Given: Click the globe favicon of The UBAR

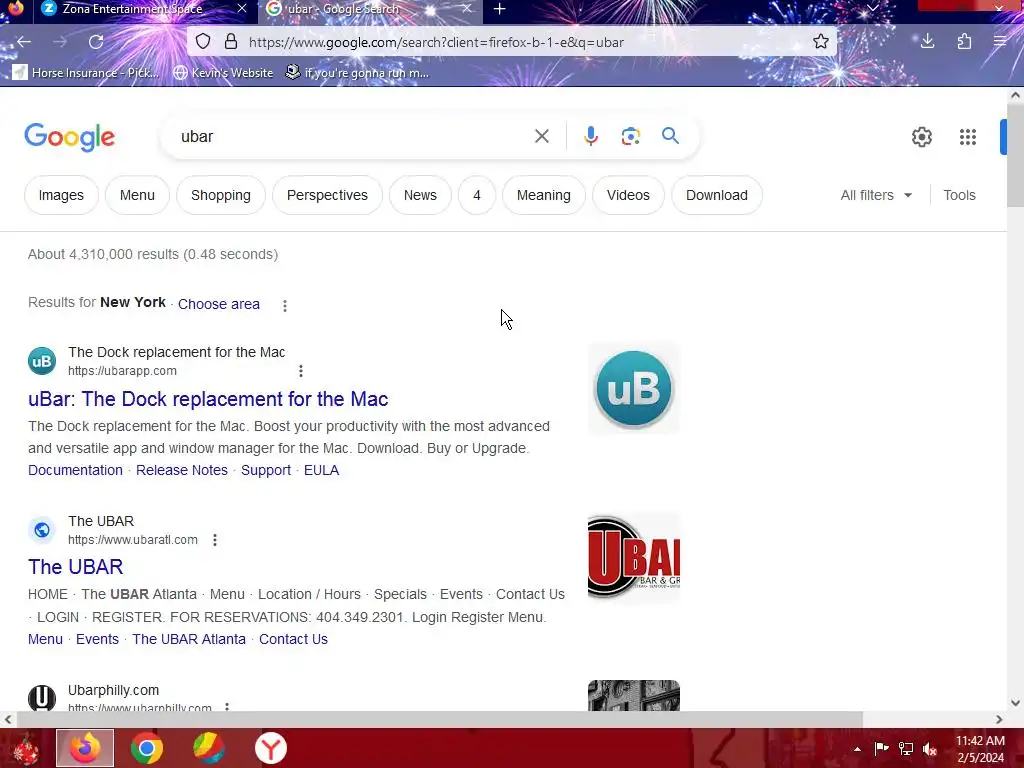Looking at the screenshot, I should click(x=42, y=530).
